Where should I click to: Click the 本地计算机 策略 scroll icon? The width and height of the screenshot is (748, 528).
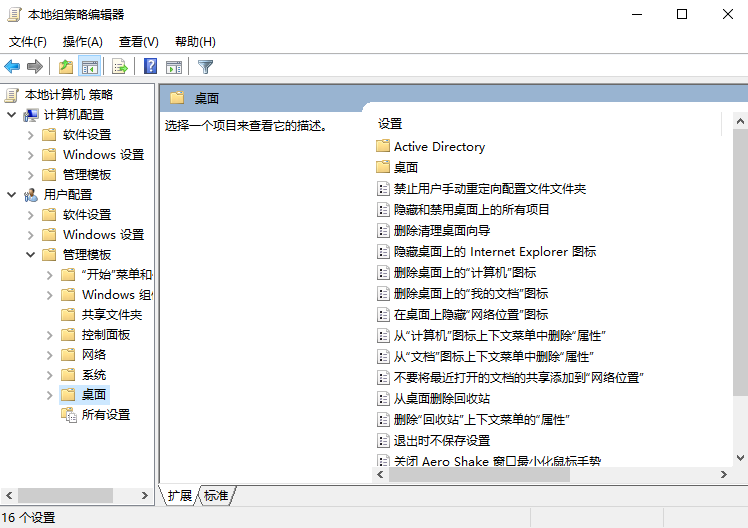click(x=12, y=95)
